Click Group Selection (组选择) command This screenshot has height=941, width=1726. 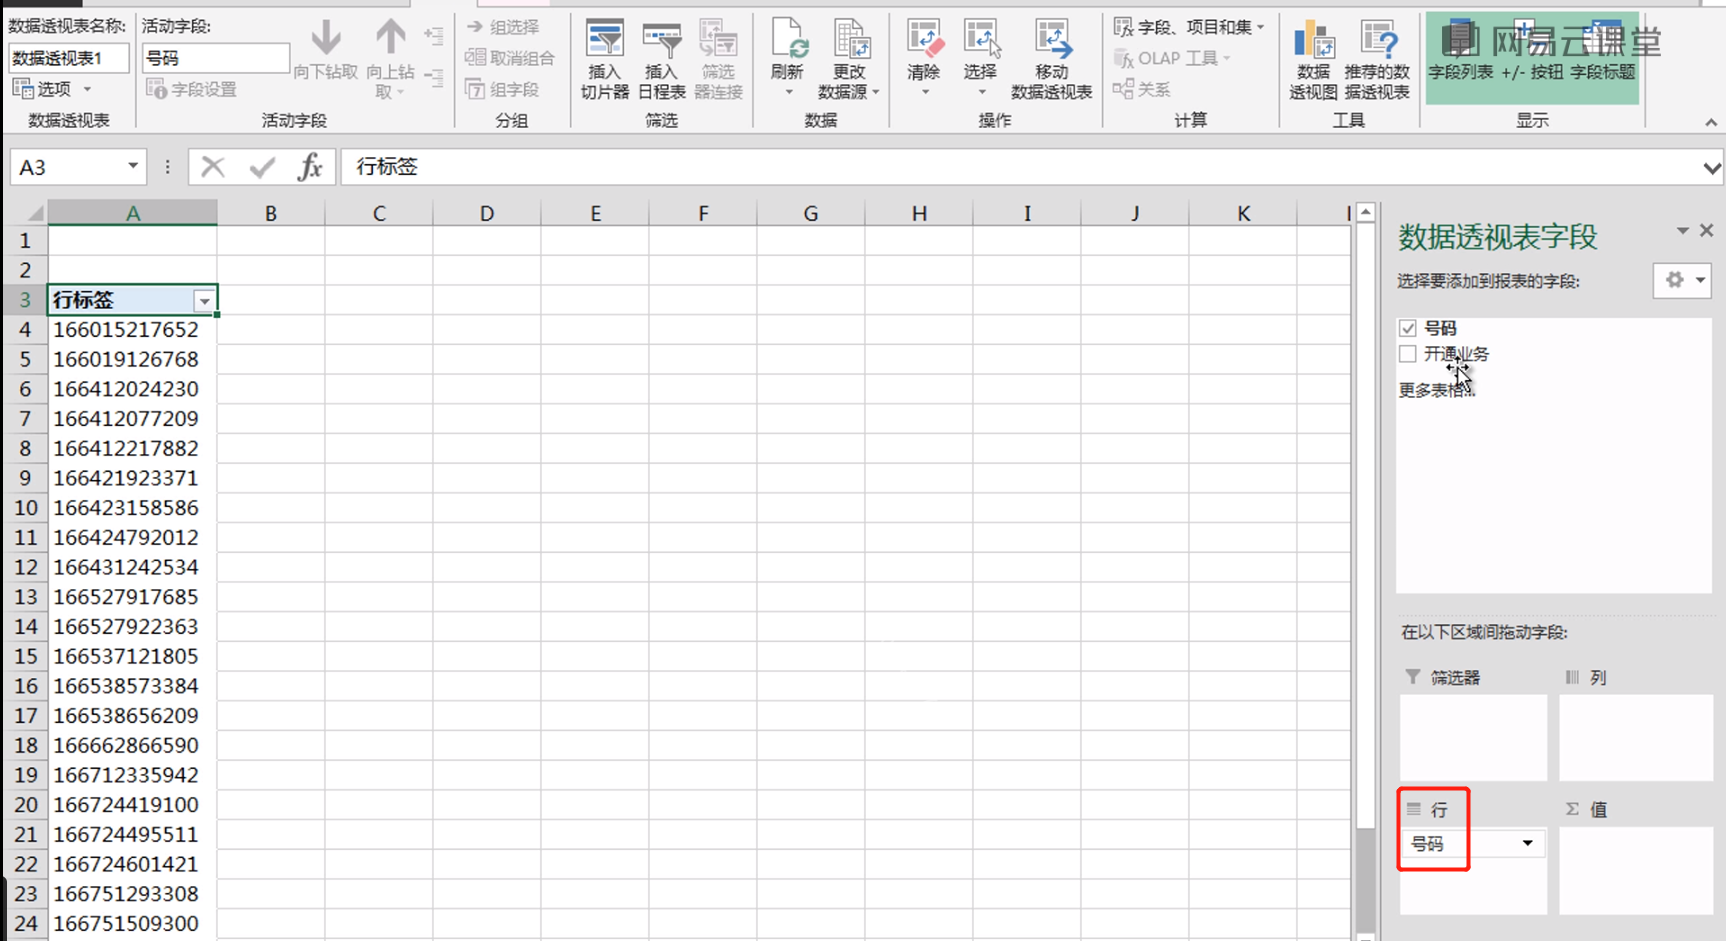[503, 27]
